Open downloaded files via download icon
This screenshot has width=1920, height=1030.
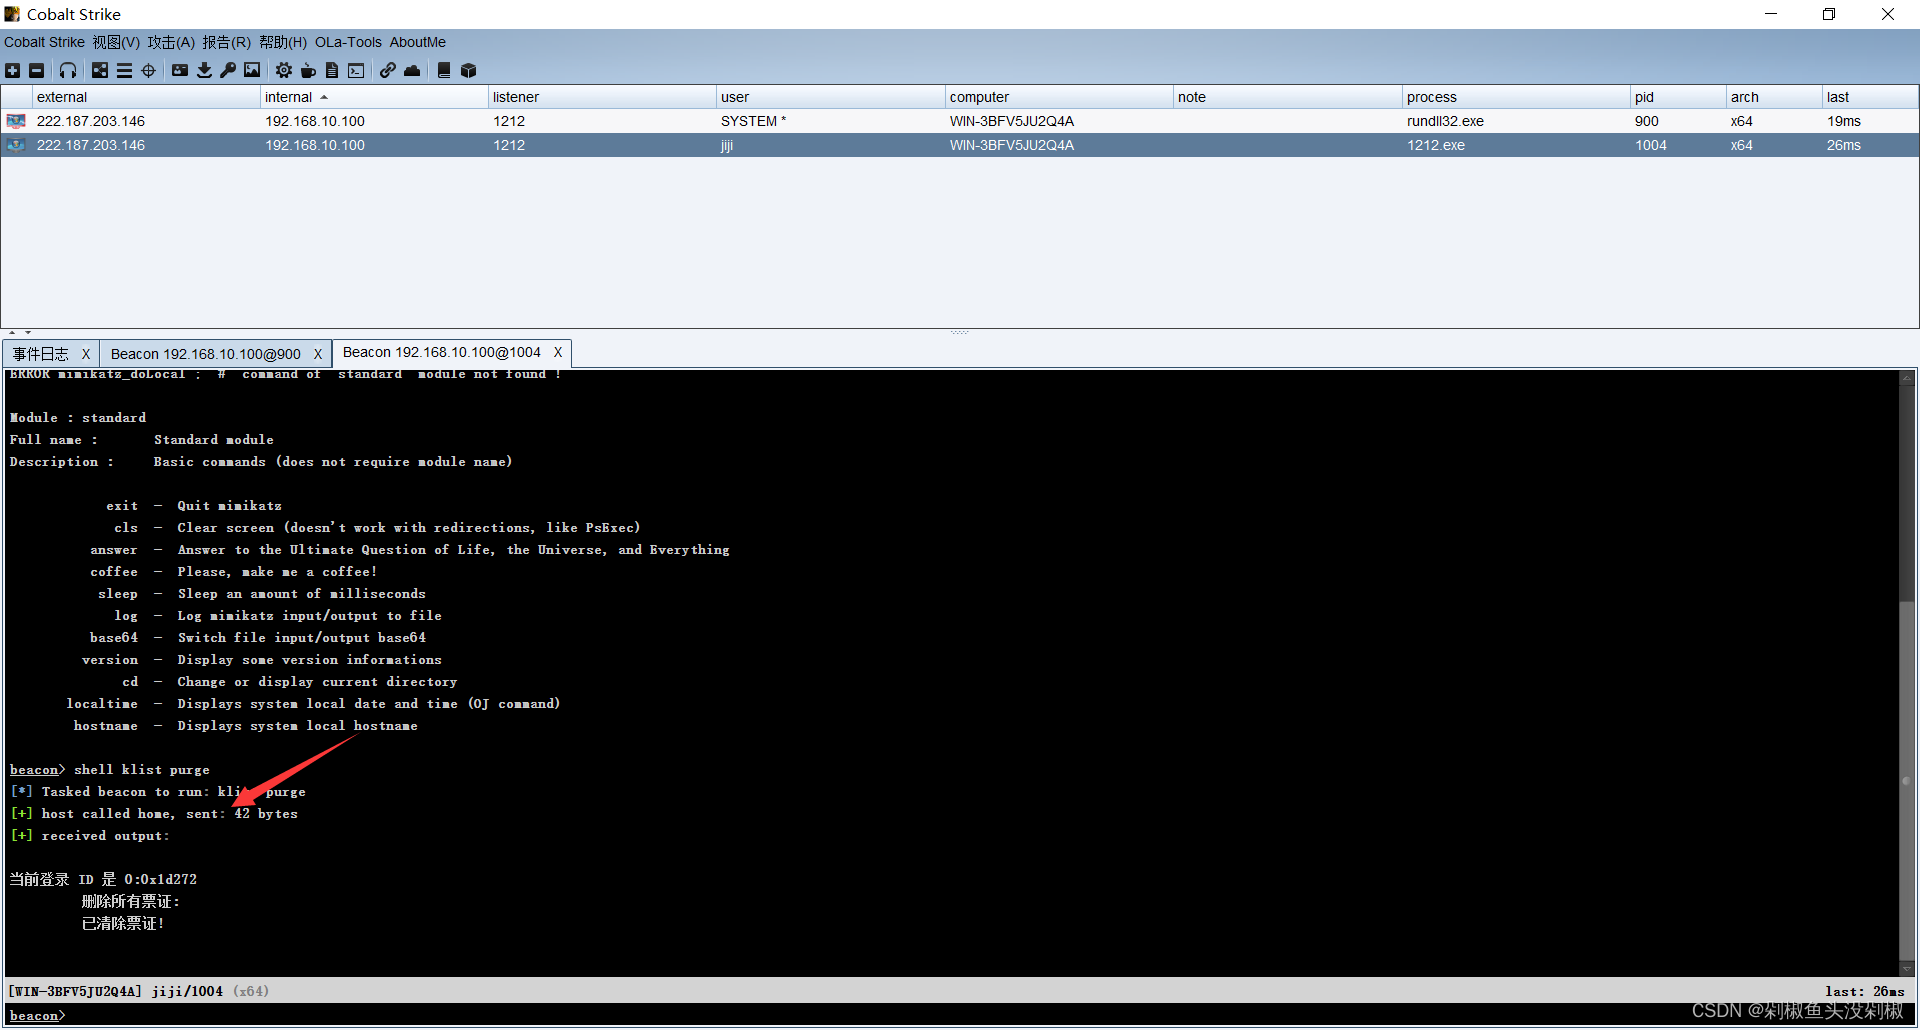(204, 70)
